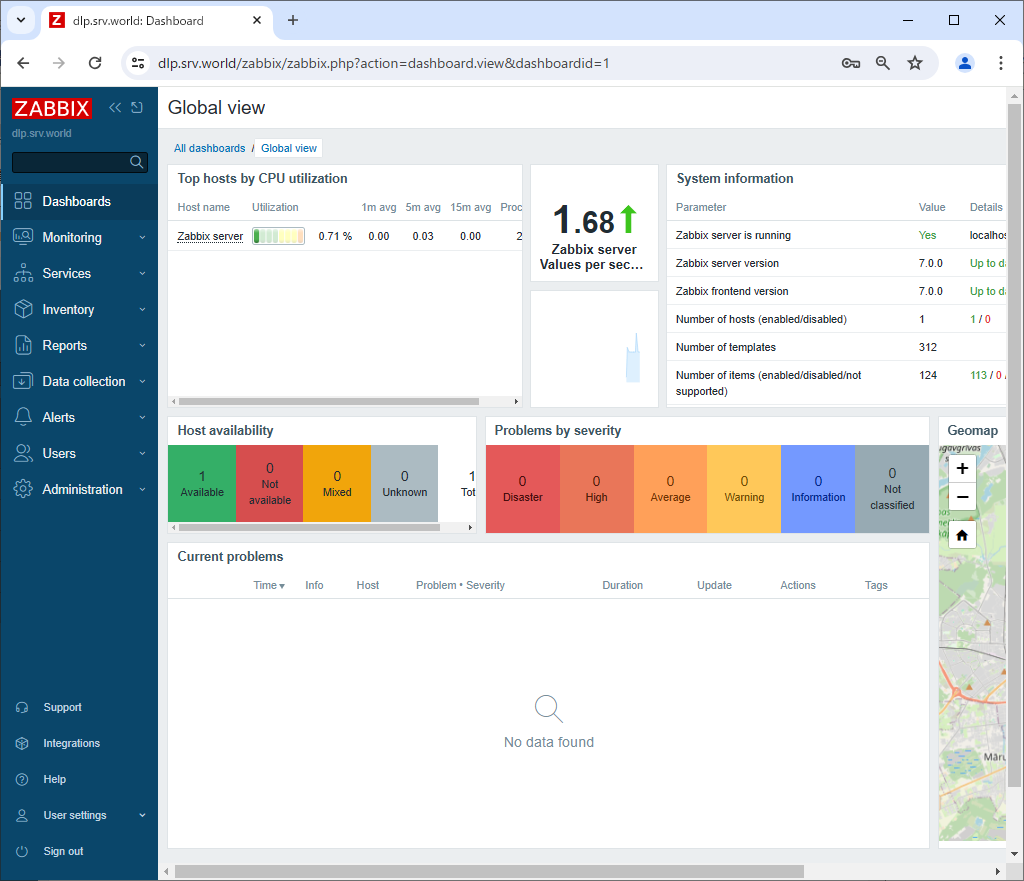This screenshot has height=881, width=1024.
Task: Expand the Services menu chevron
Action: 142,273
